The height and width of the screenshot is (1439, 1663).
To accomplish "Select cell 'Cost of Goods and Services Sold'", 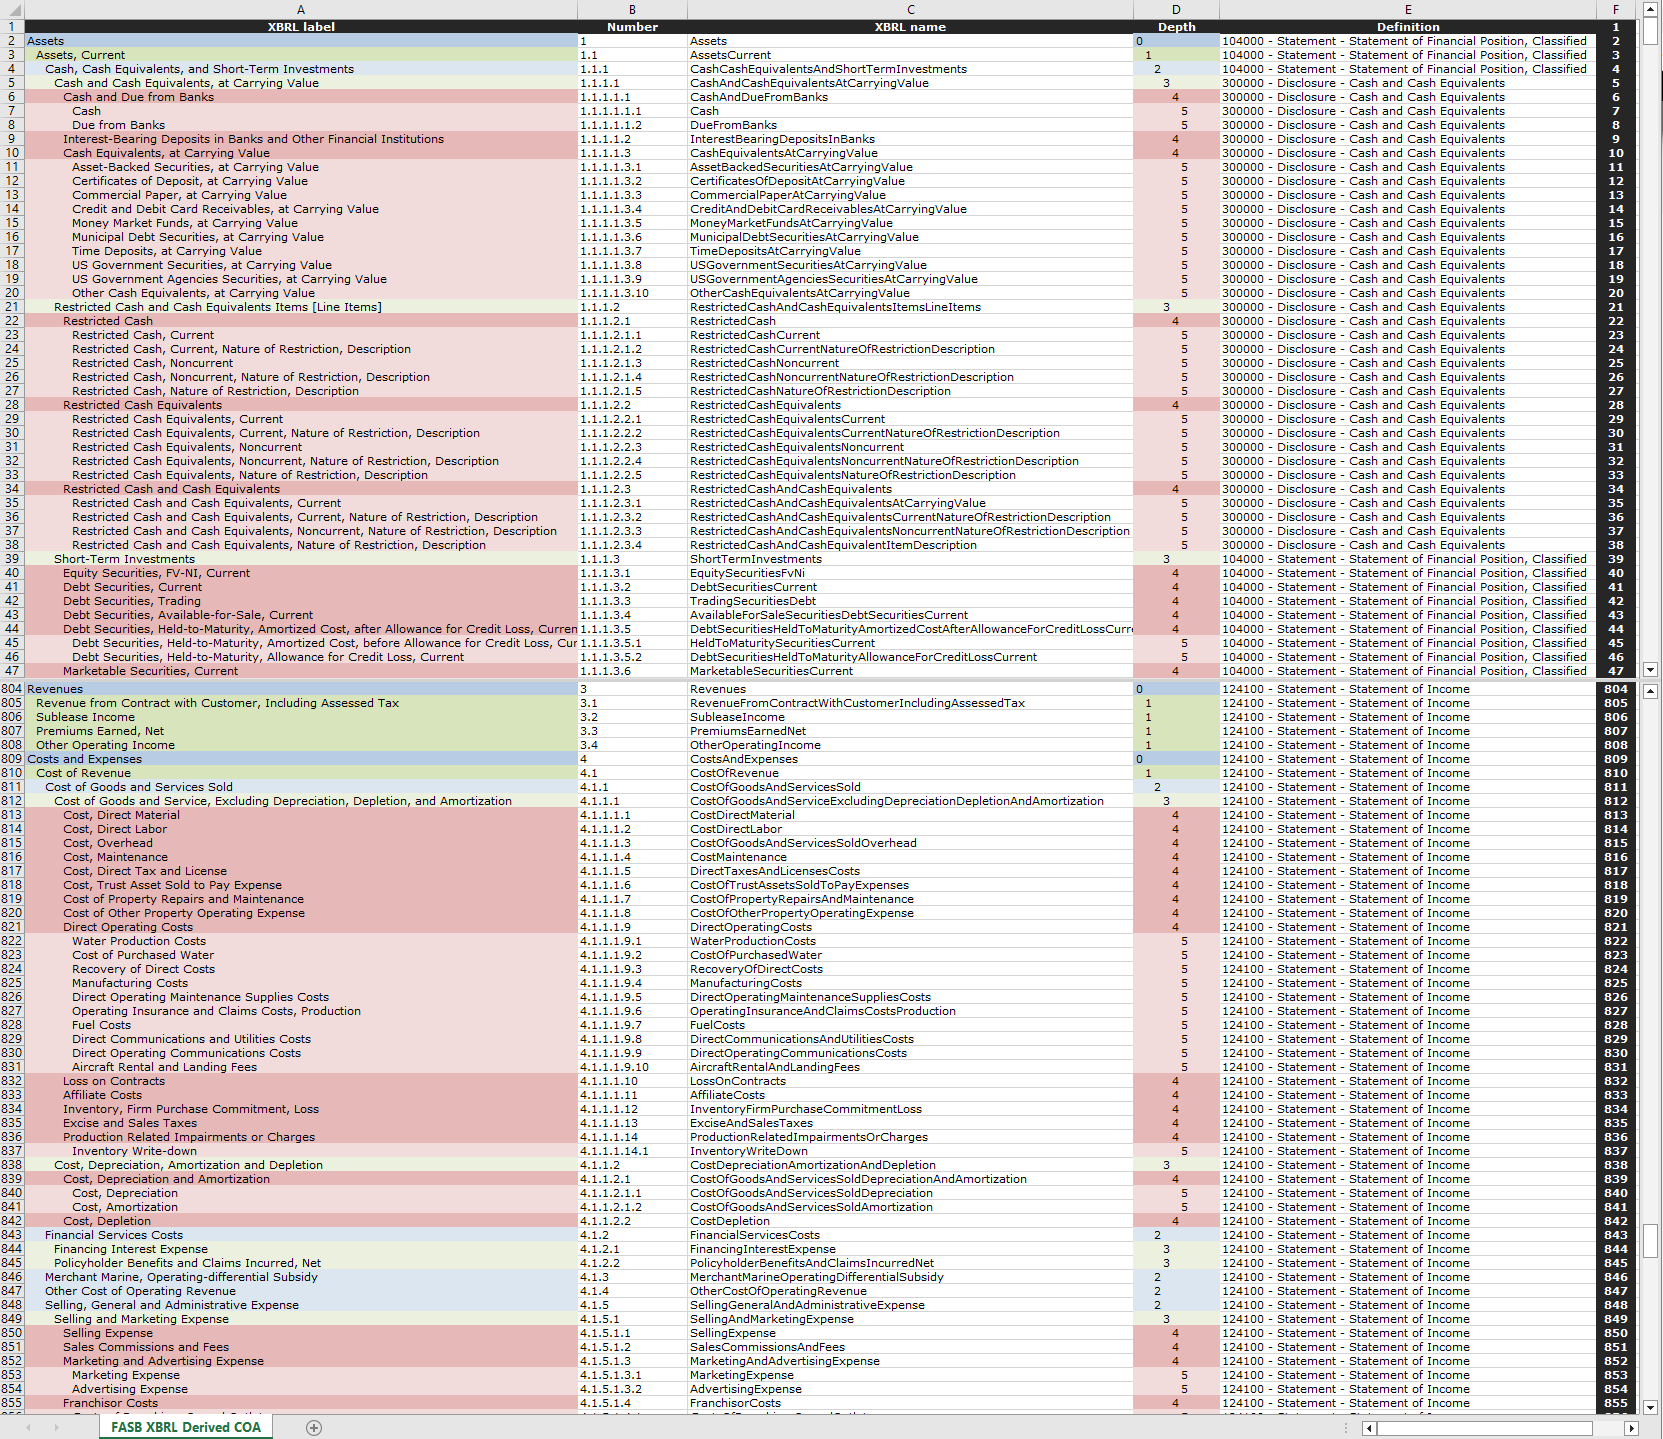I will click(x=301, y=787).
